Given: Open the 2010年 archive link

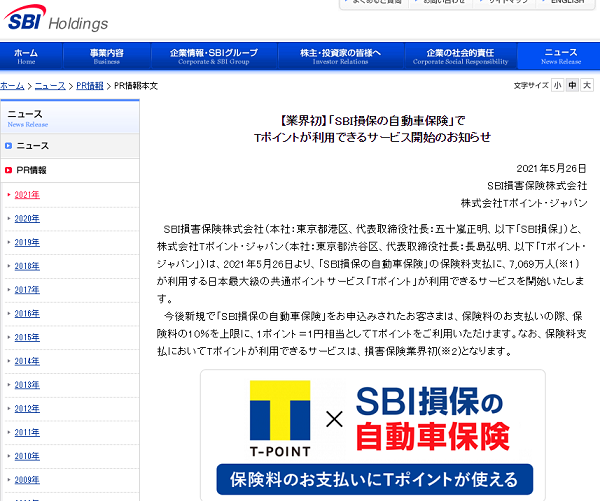Looking at the screenshot, I should click(27, 456).
